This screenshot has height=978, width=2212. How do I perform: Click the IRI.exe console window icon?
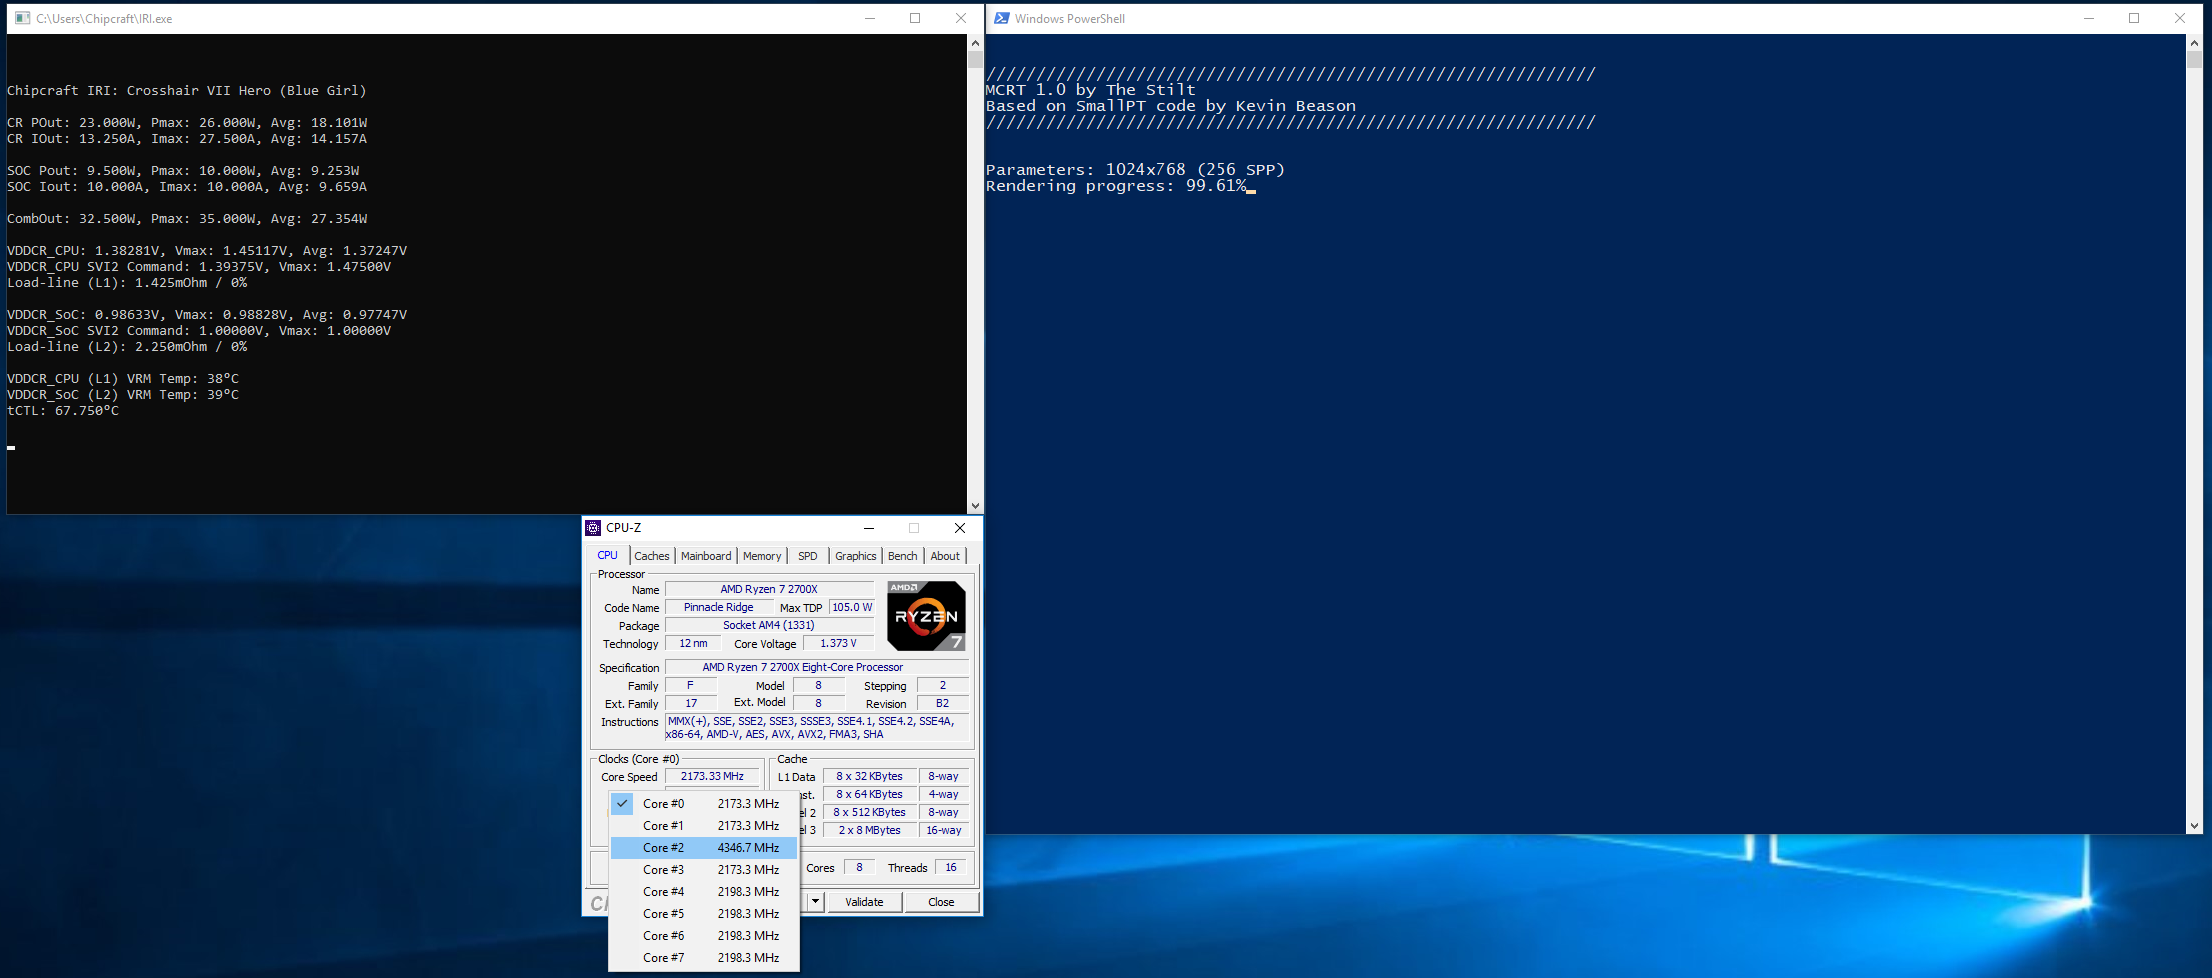point(22,18)
